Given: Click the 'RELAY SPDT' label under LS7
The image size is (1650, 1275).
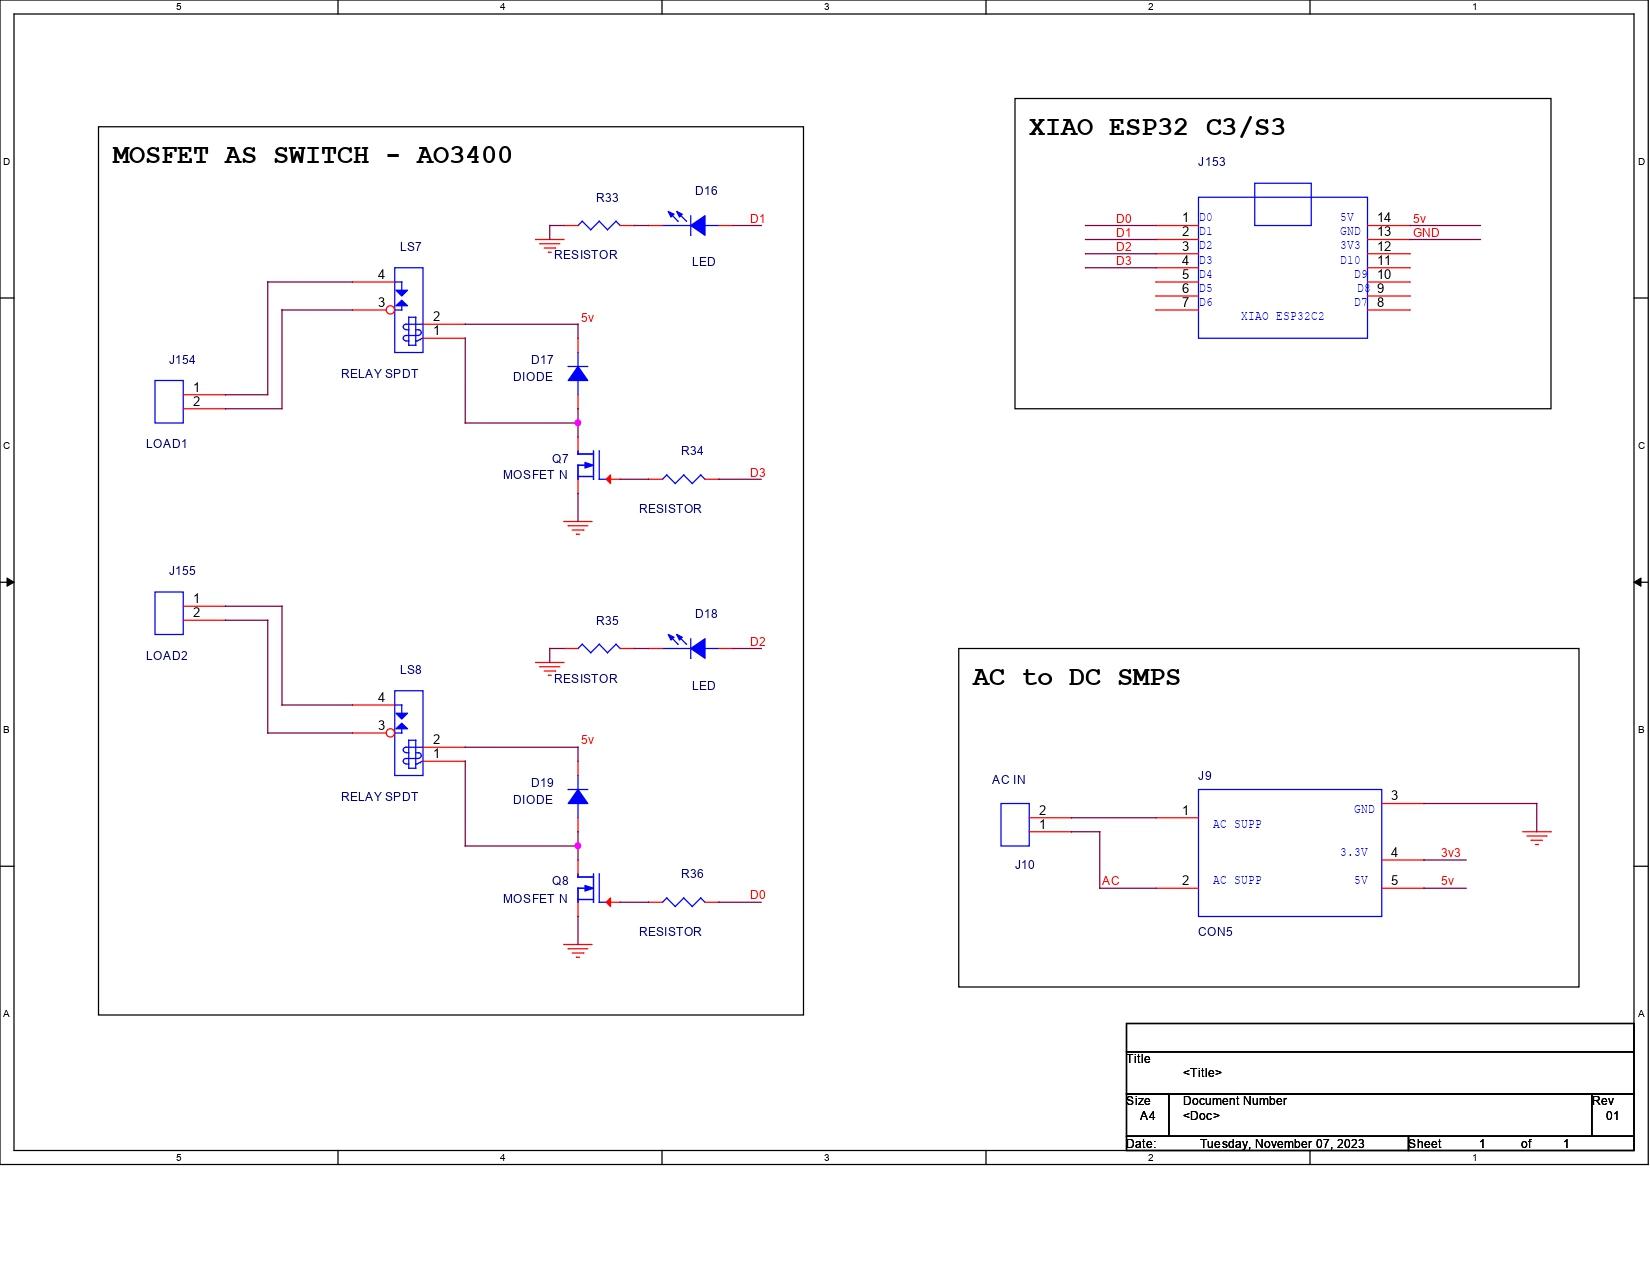Looking at the screenshot, I should [380, 374].
